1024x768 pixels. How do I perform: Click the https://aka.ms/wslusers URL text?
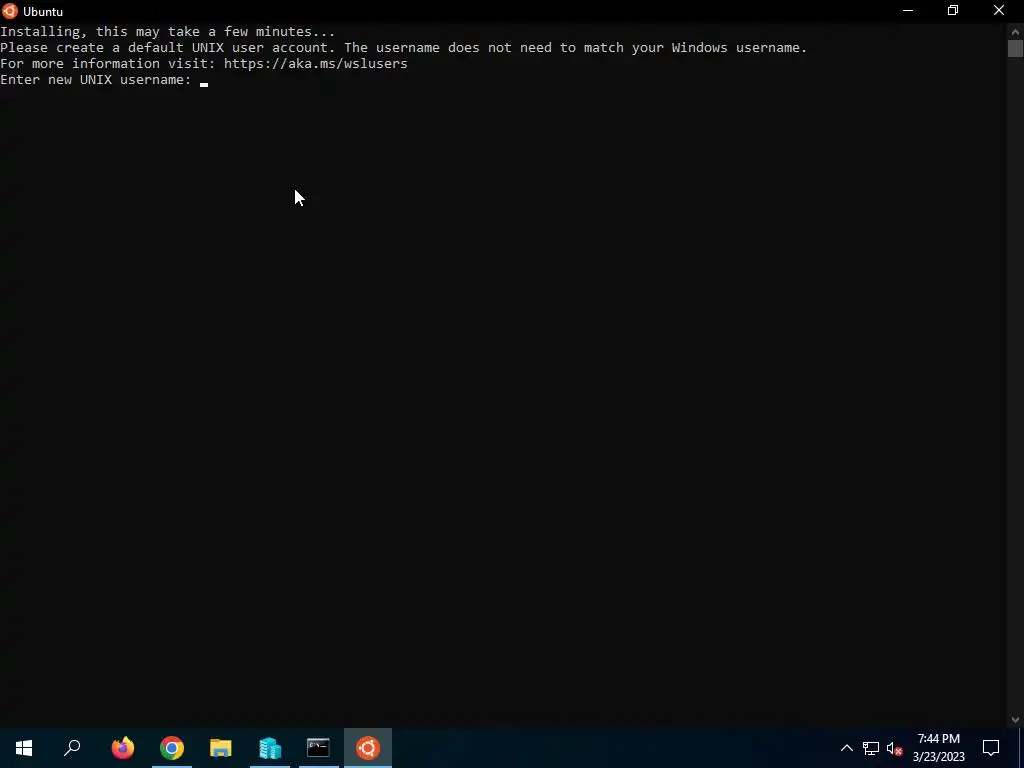(x=315, y=63)
